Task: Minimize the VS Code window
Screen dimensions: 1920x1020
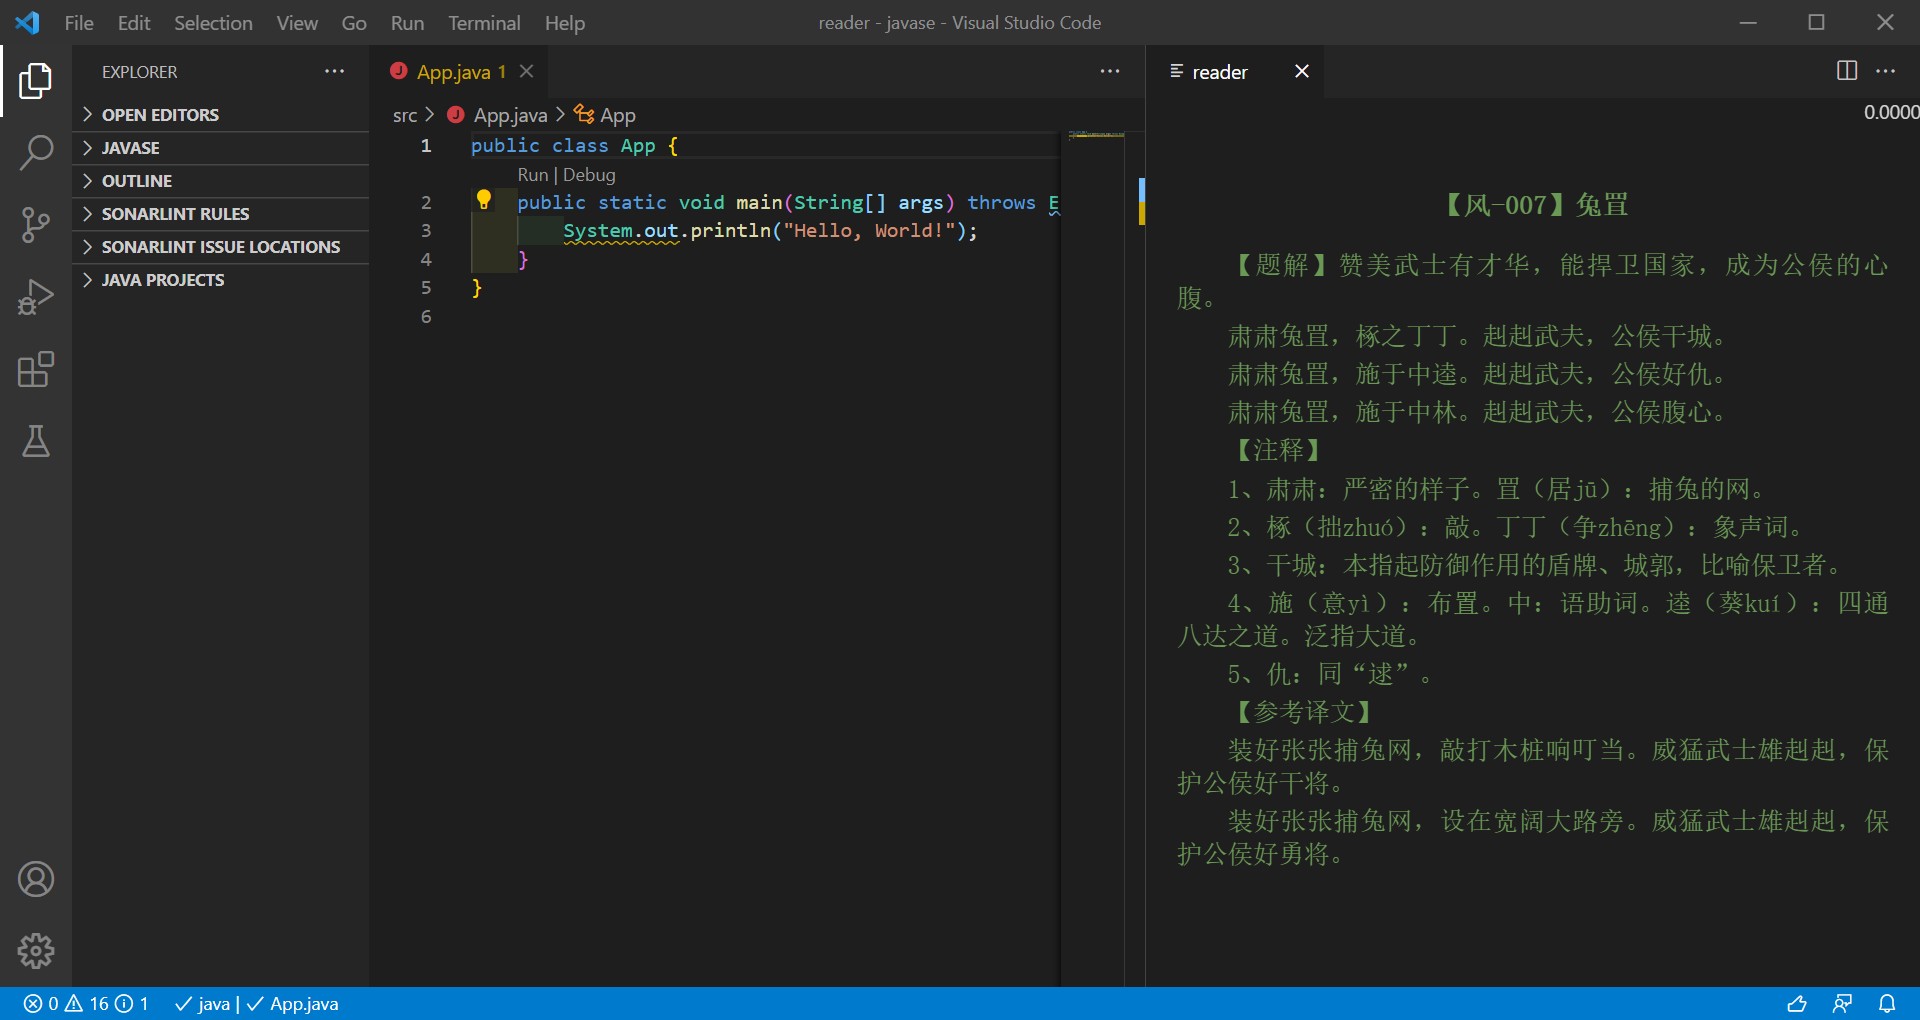Action: 1748,22
